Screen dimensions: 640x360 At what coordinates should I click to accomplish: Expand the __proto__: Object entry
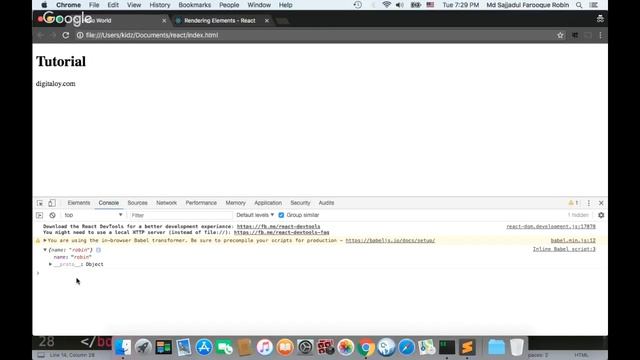51,264
